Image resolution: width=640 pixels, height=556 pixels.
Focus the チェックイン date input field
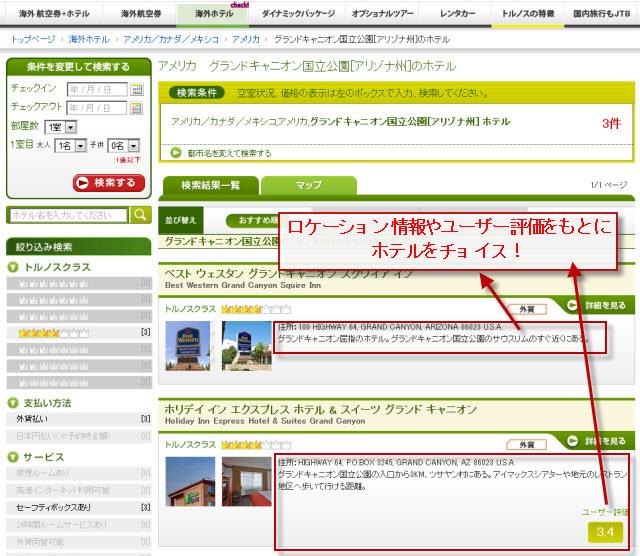point(97,89)
